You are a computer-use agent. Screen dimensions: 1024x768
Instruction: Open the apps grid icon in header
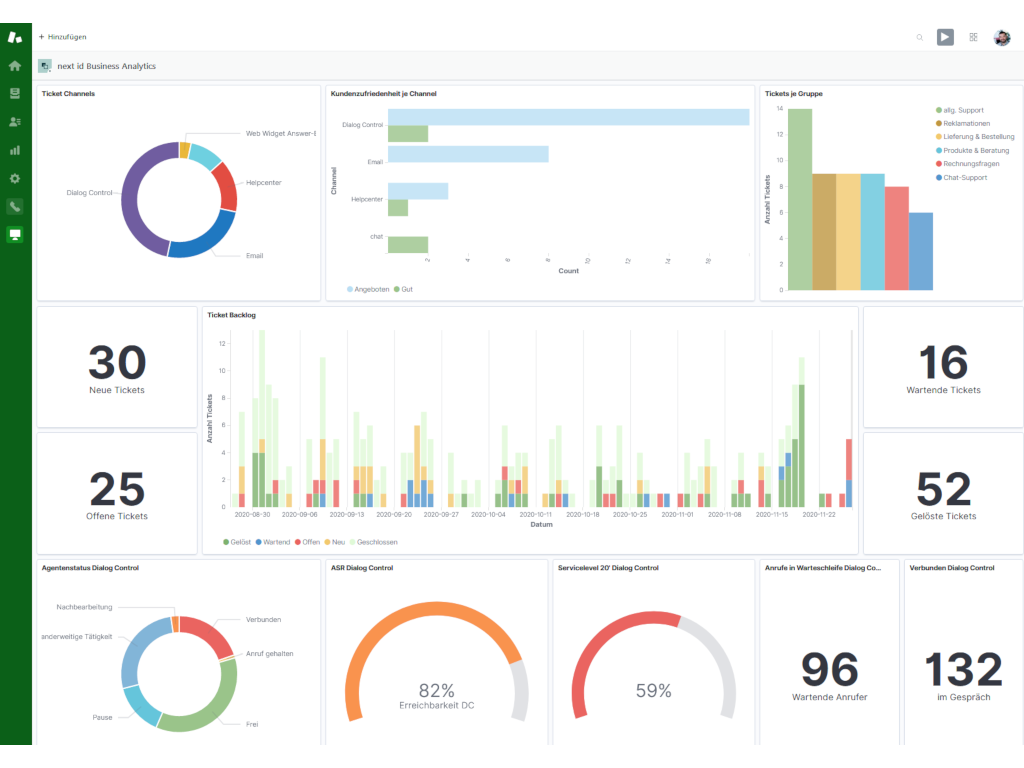tap(973, 37)
